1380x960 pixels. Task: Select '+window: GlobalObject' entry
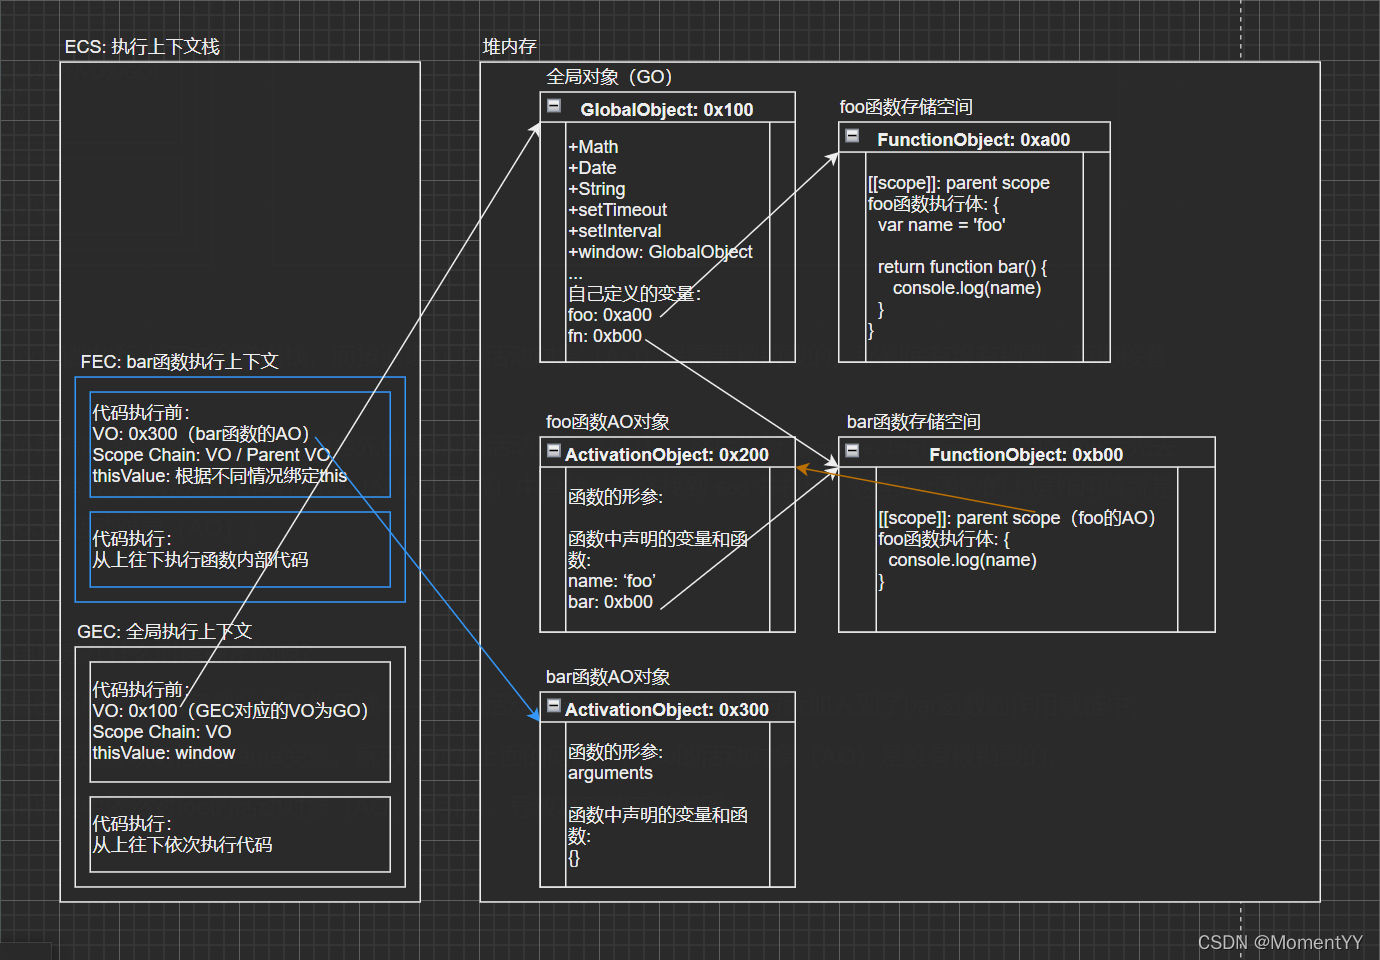pos(660,252)
